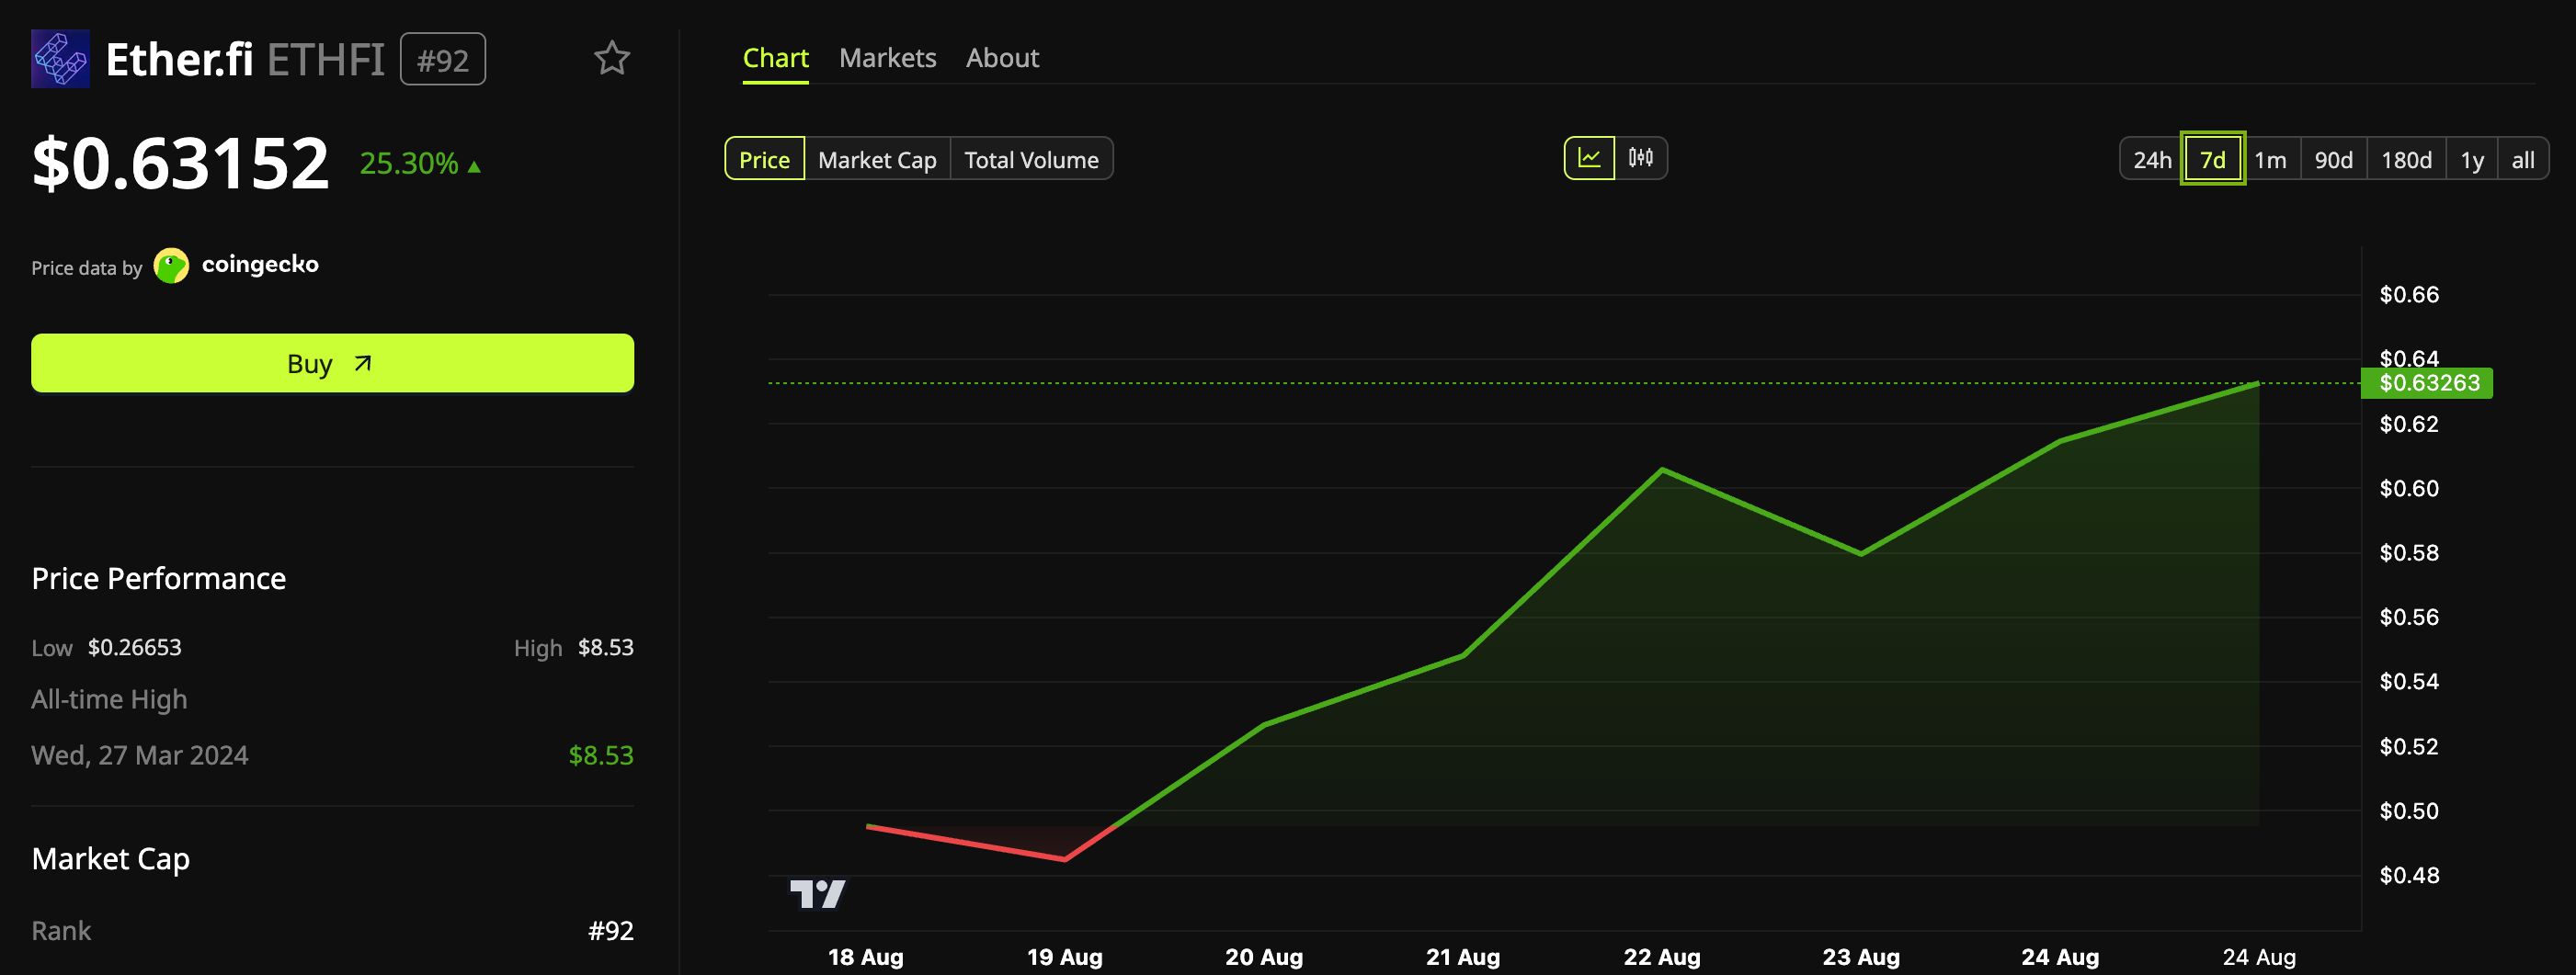Image resolution: width=2576 pixels, height=975 pixels.
Task: Click the High $8.53 value
Action: 606,647
